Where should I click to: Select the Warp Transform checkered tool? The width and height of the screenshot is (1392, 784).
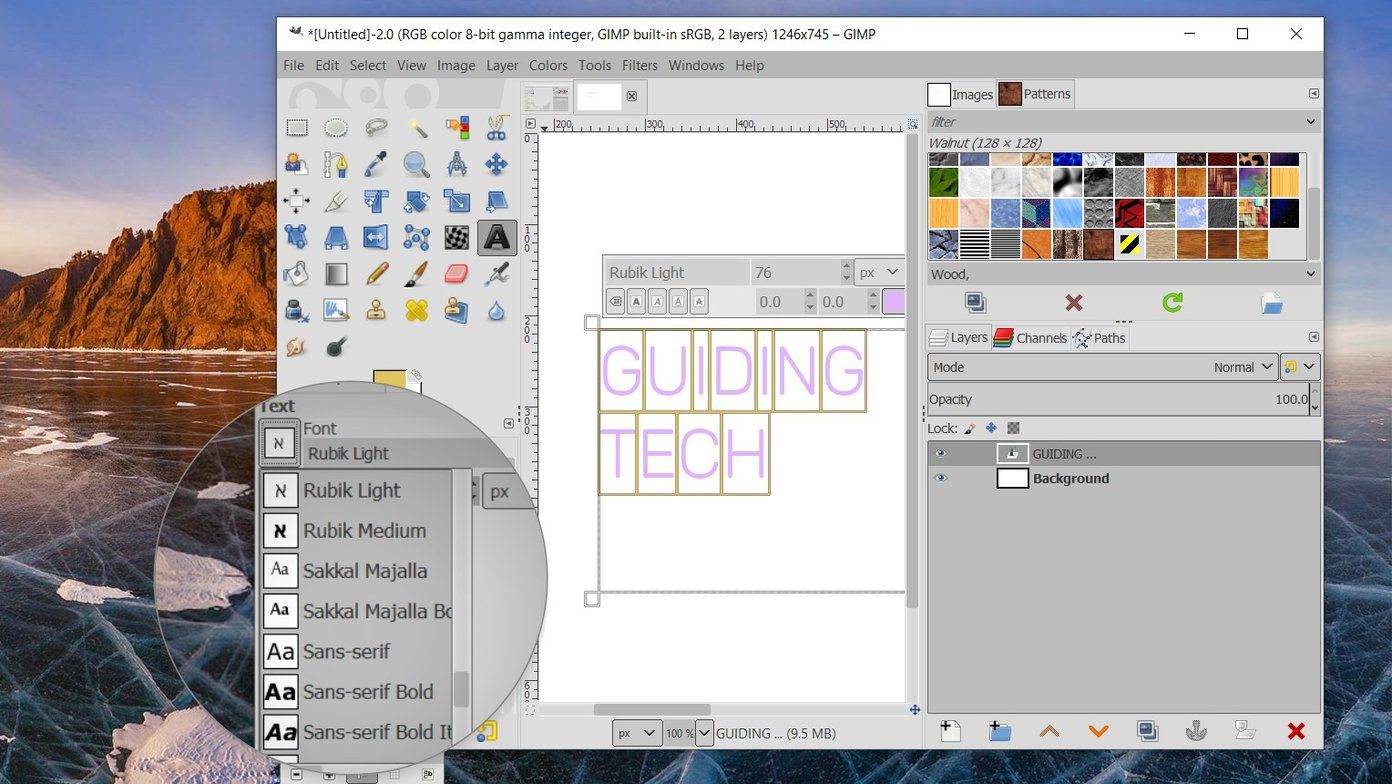click(457, 237)
